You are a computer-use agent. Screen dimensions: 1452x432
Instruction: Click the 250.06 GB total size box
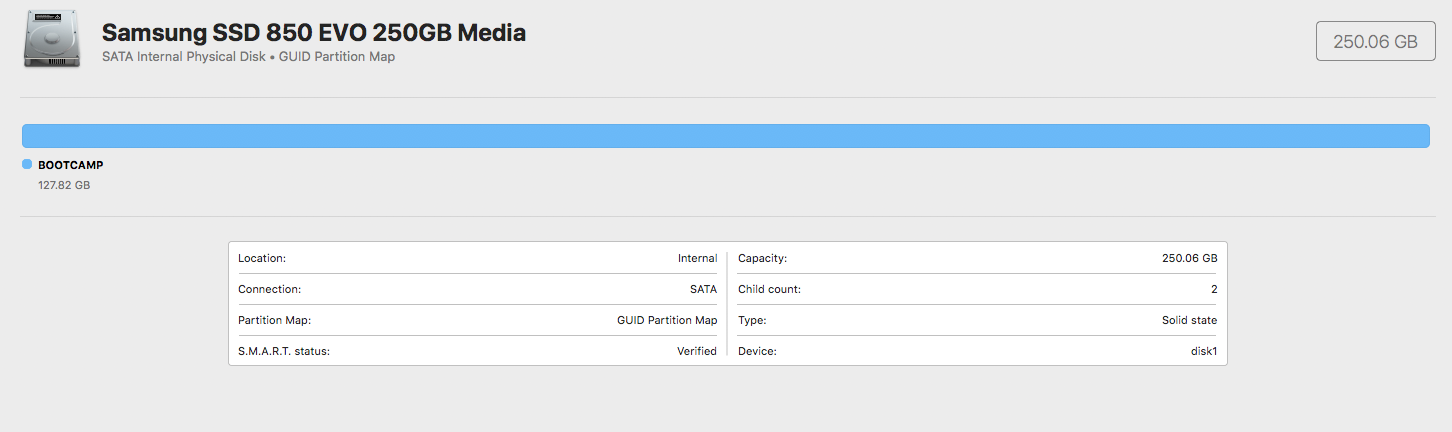(x=1375, y=41)
